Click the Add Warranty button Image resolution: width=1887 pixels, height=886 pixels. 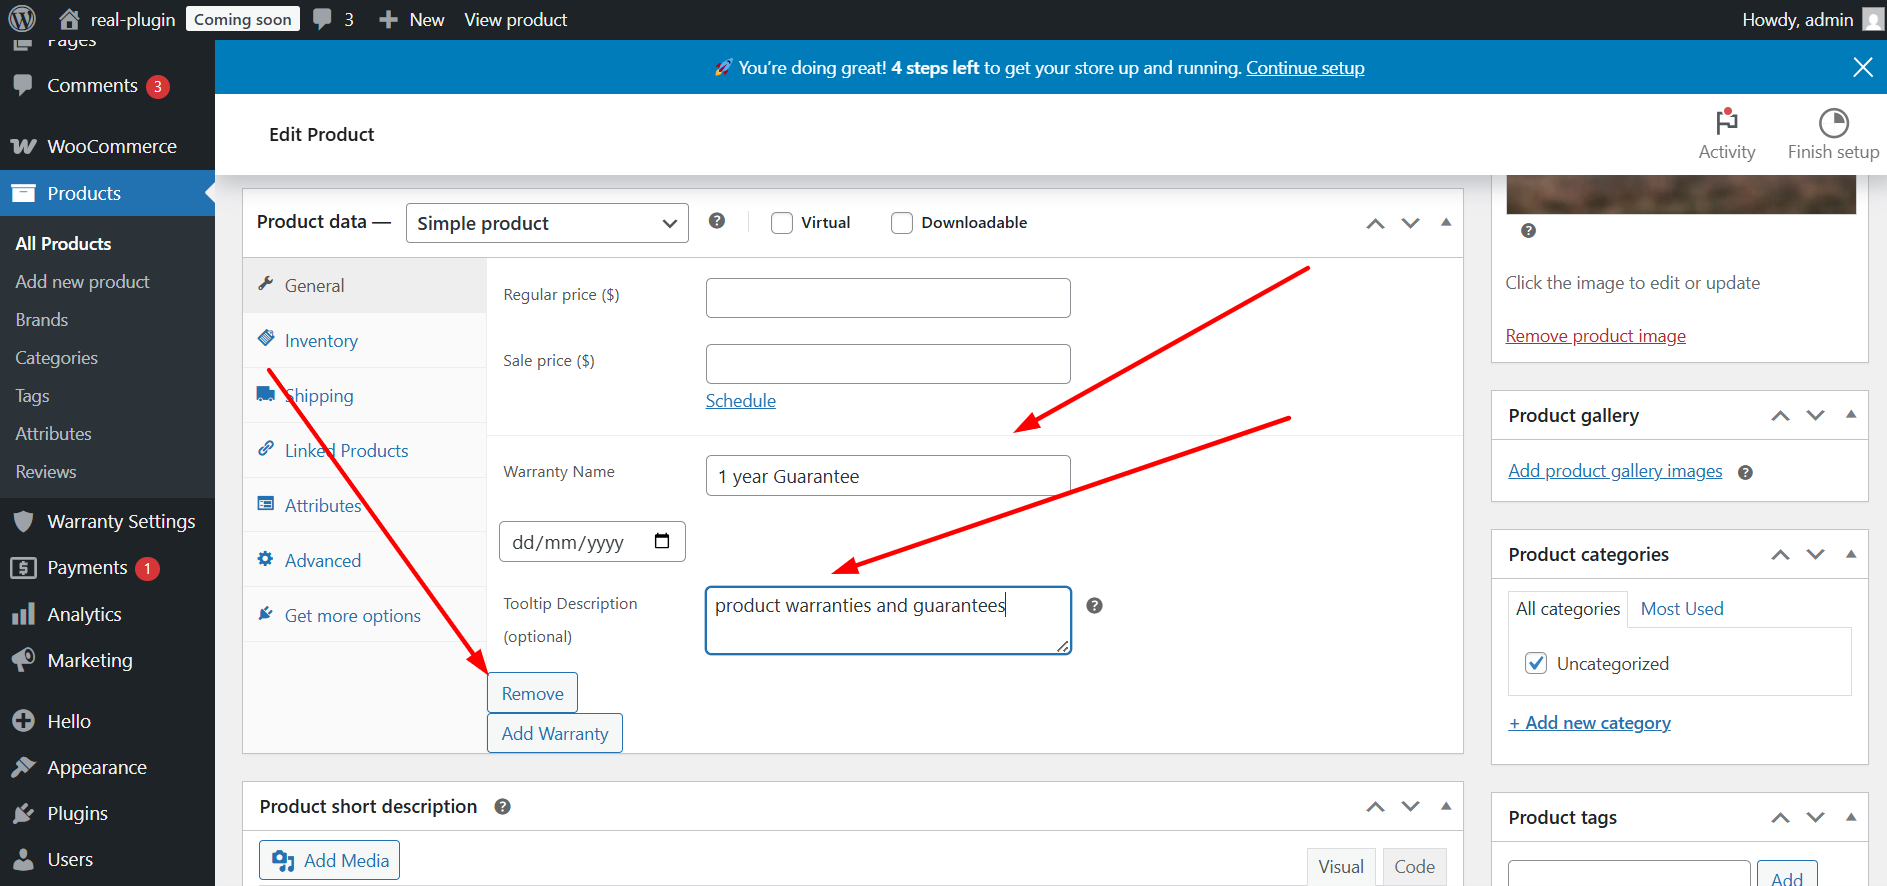pos(555,733)
